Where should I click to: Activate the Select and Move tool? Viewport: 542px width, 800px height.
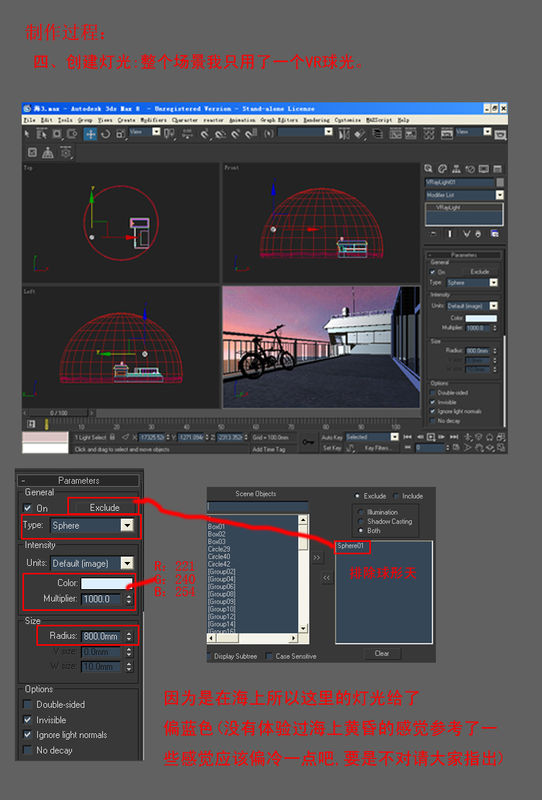(90, 134)
